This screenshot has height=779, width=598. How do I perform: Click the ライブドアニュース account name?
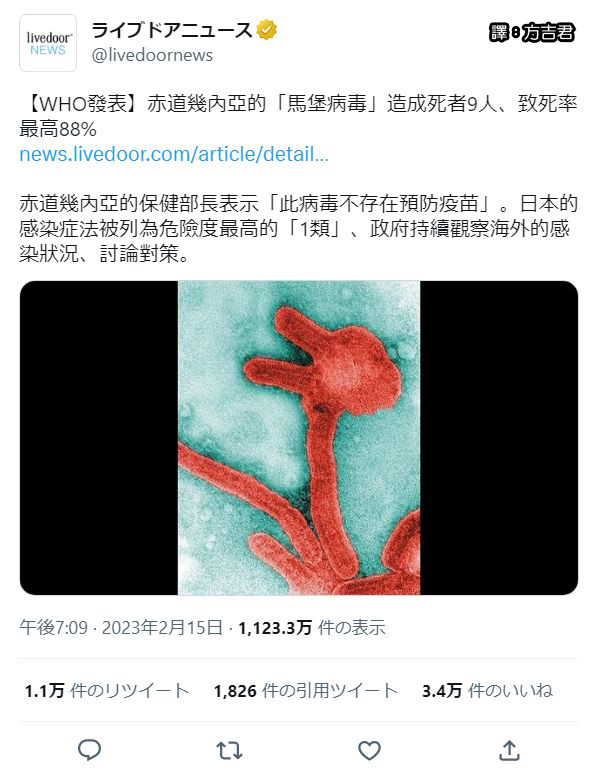coord(172,30)
